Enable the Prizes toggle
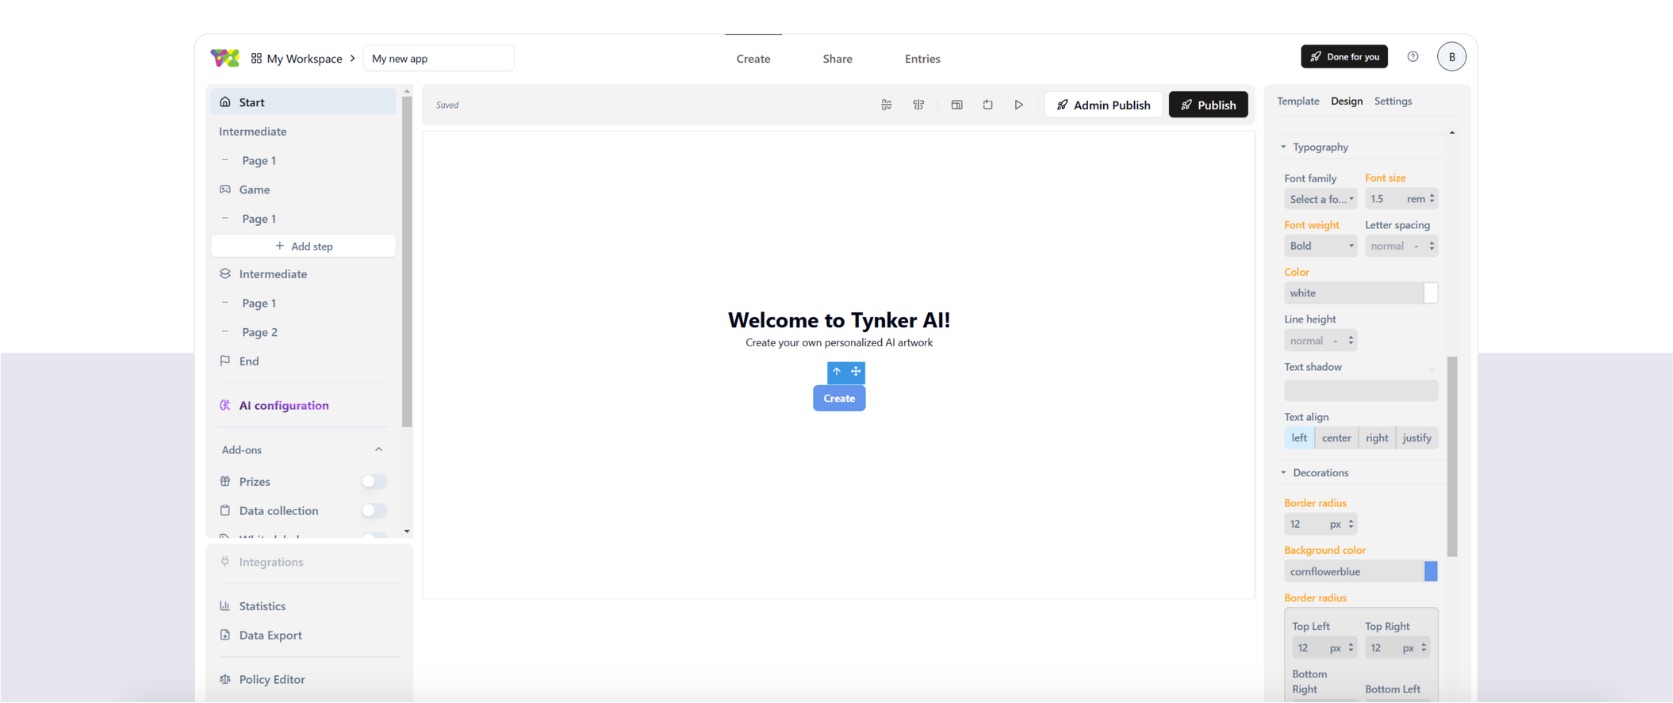 (x=374, y=481)
